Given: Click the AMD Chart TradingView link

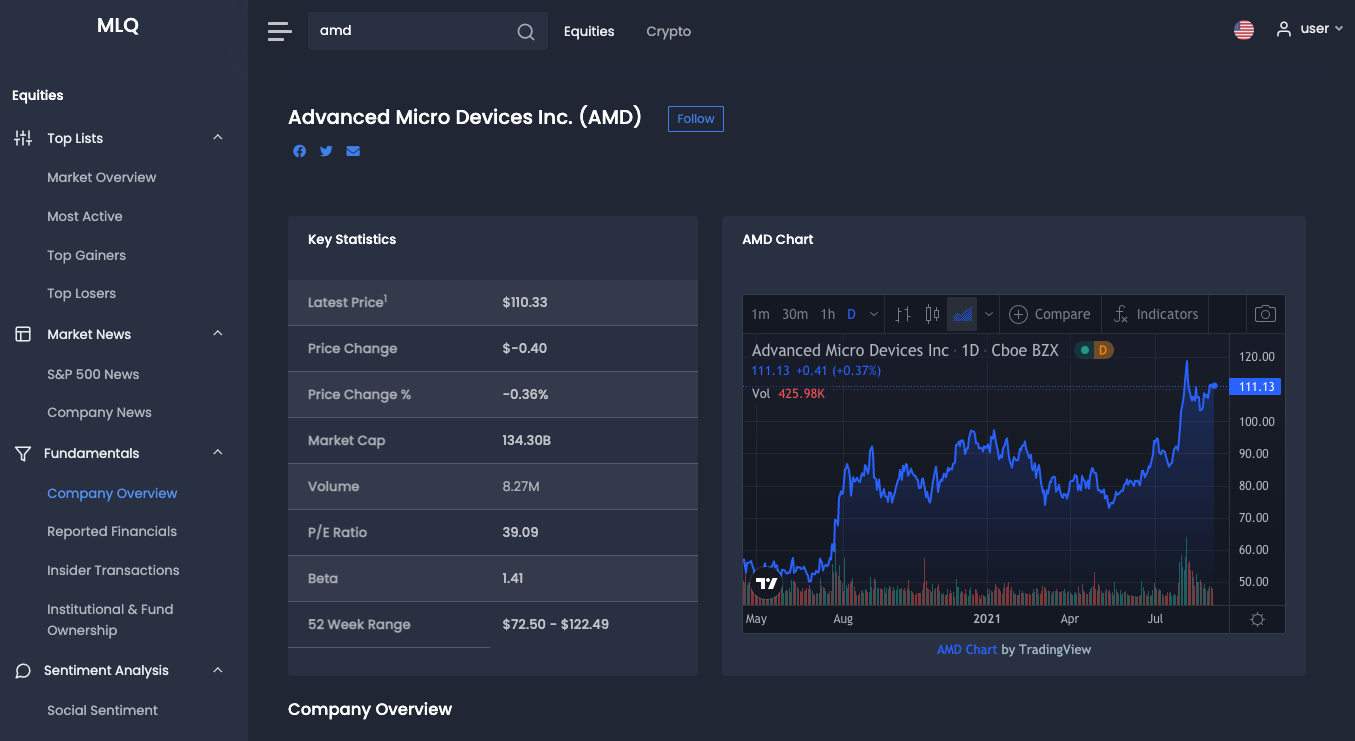Looking at the screenshot, I should (x=967, y=649).
